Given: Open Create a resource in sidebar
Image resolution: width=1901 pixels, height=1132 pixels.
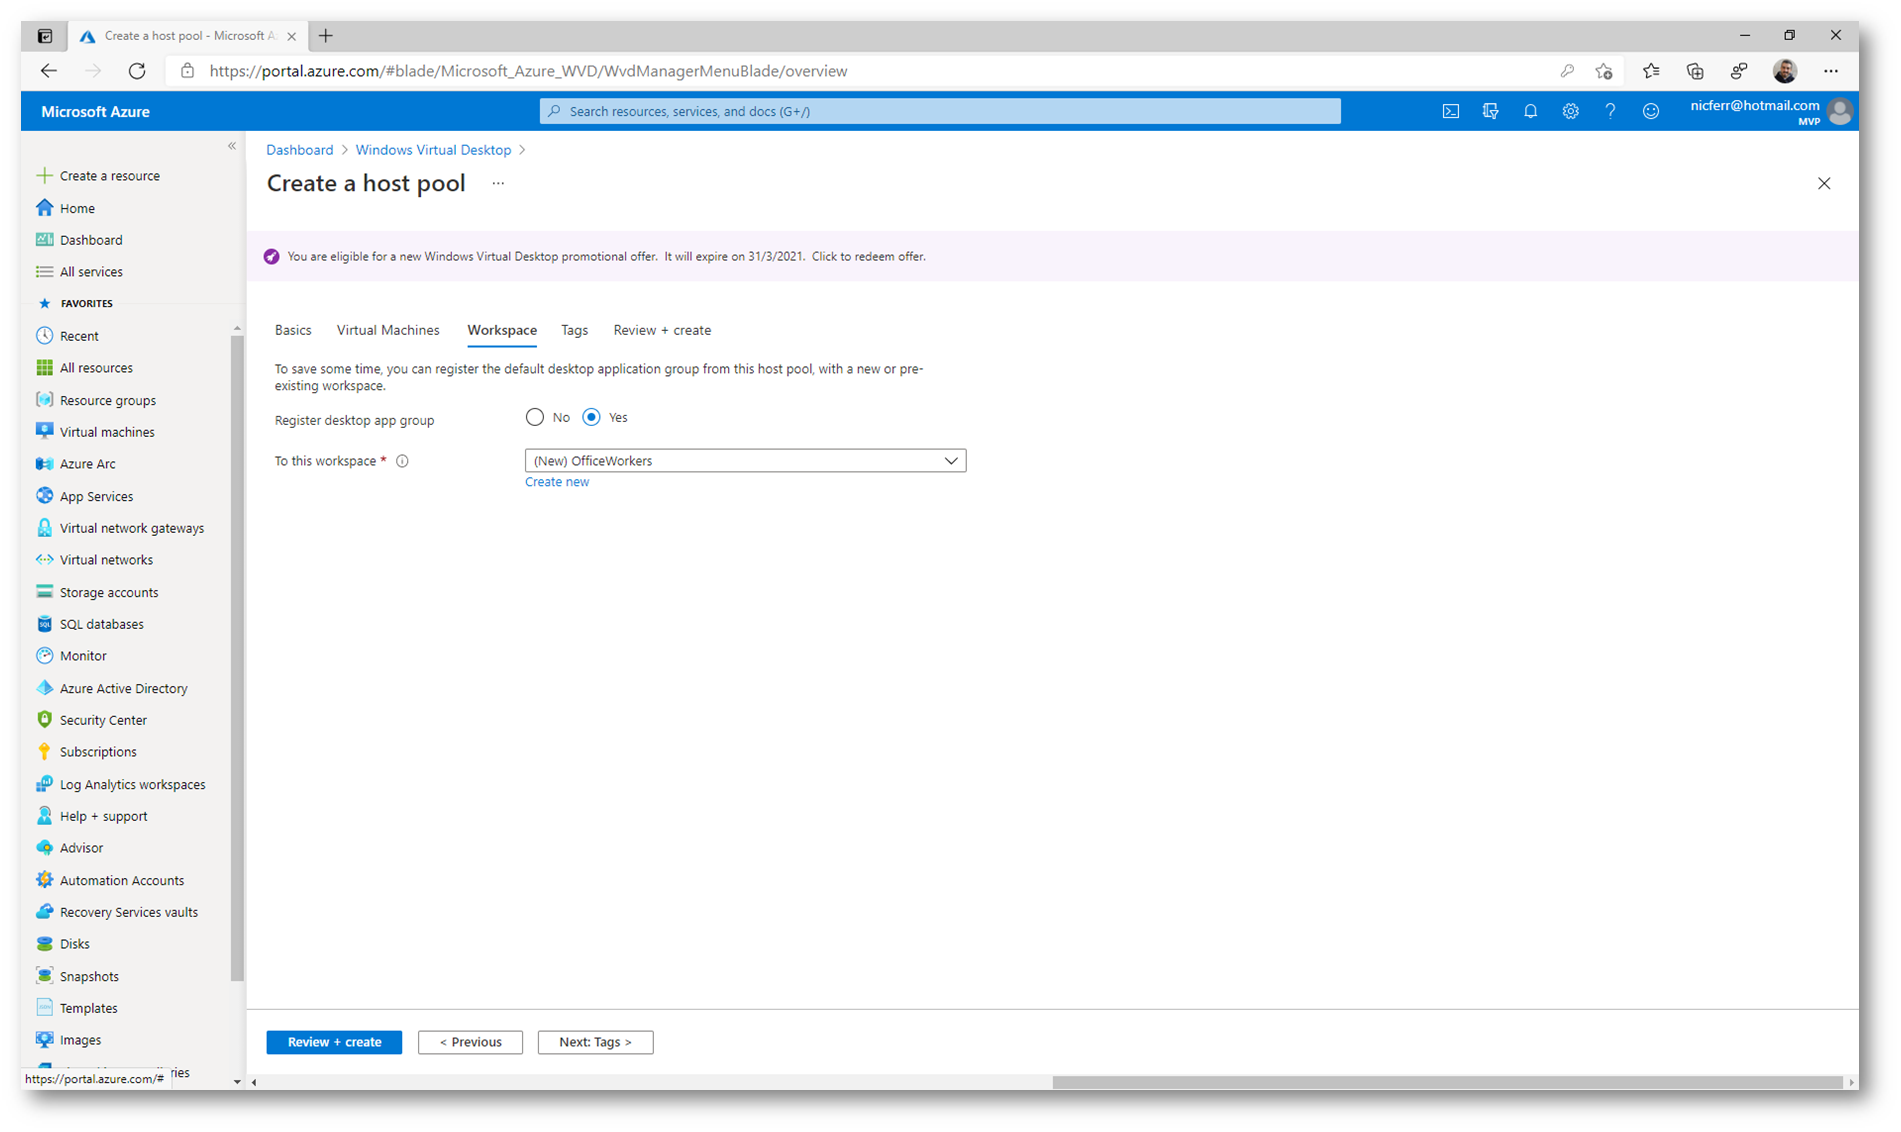Looking at the screenshot, I should tap(98, 176).
